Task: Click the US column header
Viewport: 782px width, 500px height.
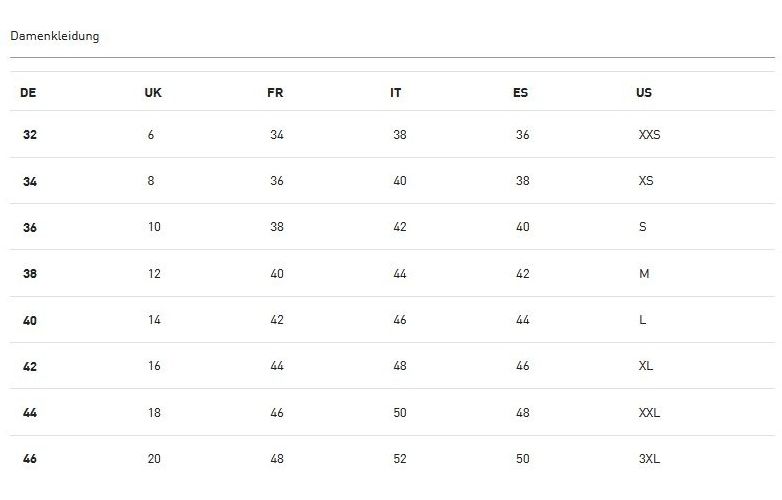Action: [x=644, y=93]
